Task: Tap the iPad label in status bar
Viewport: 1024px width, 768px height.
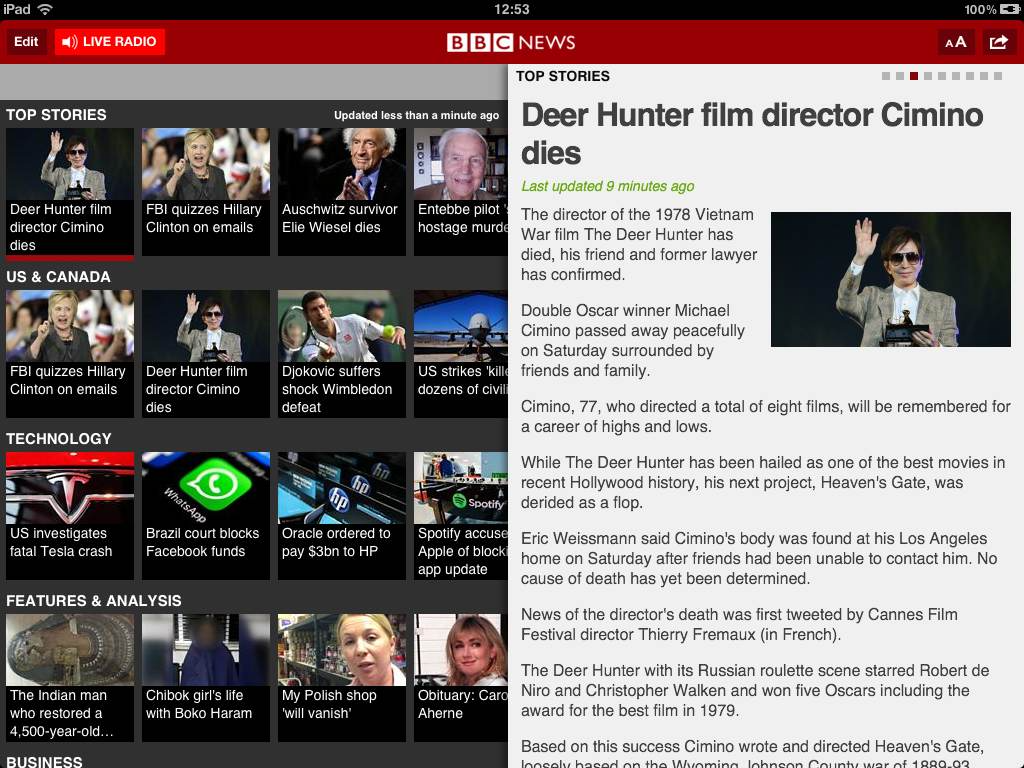Action: pos(16,9)
